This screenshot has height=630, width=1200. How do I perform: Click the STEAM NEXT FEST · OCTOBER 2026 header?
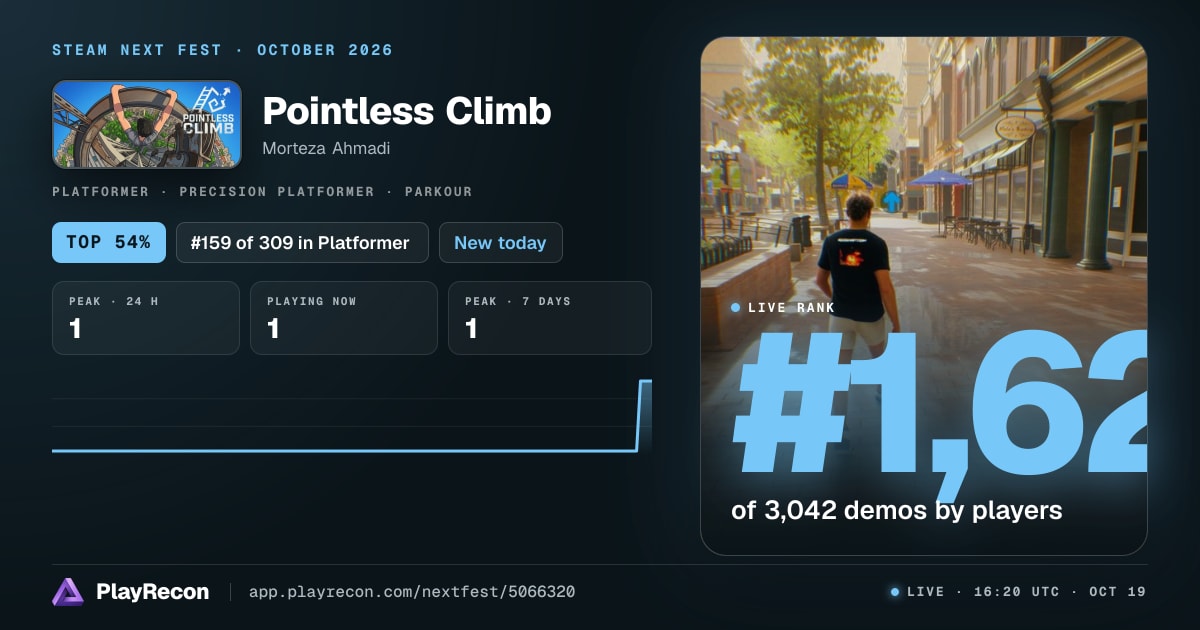point(223,50)
